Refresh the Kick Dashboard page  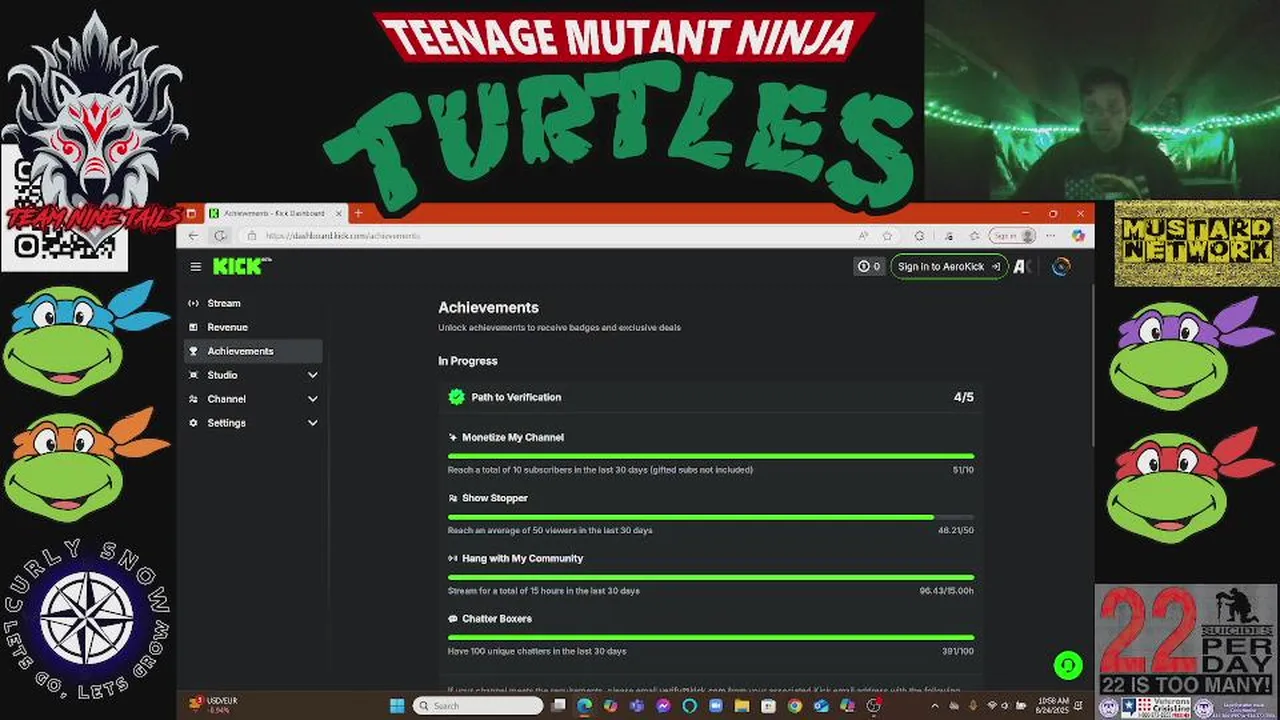[x=220, y=236]
